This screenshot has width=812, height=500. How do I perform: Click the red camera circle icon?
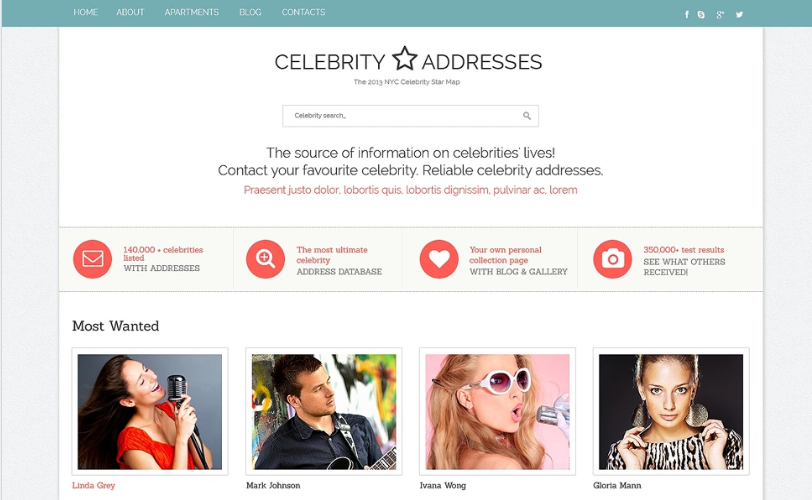tap(613, 259)
